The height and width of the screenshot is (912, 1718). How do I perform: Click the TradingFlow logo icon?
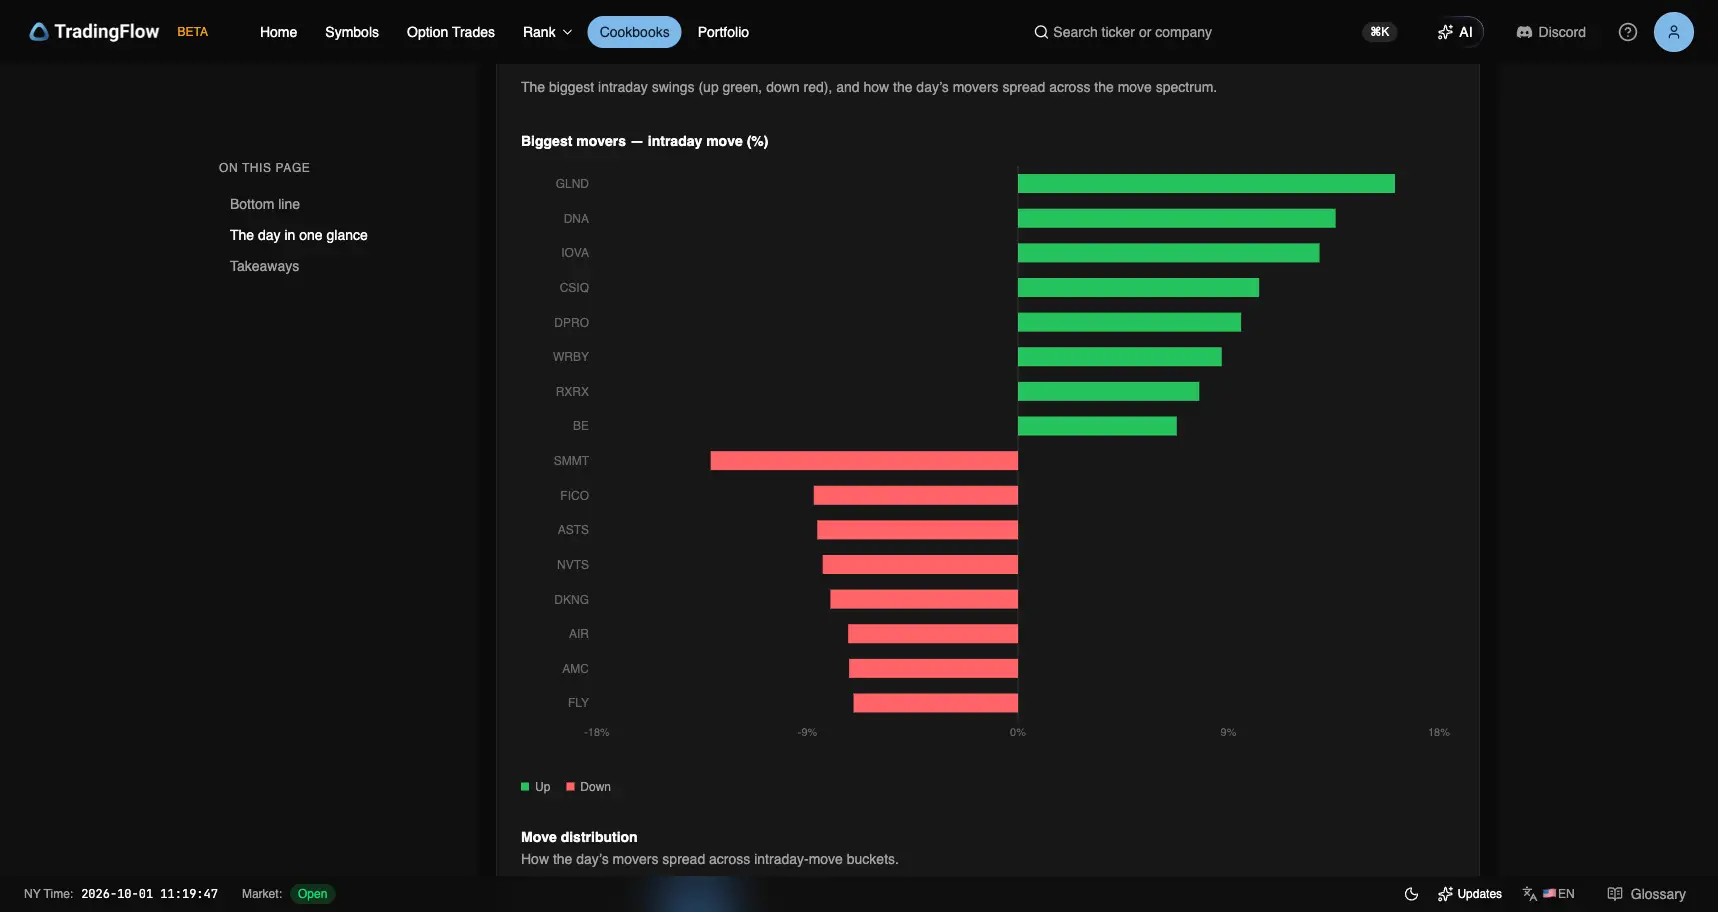coord(39,32)
